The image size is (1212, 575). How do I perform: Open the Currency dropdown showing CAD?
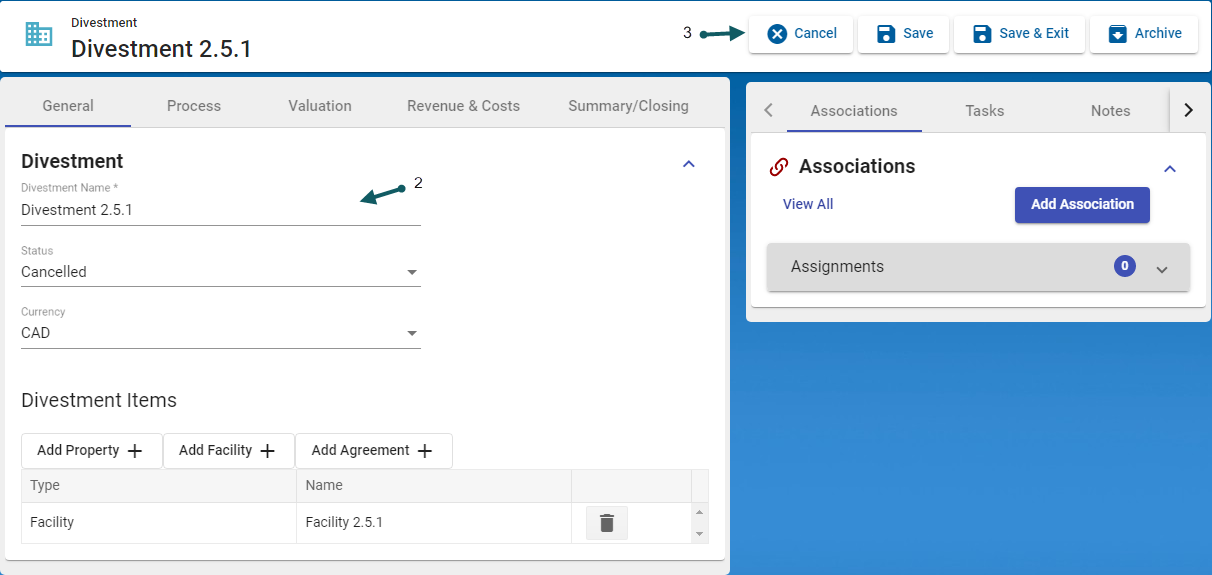coord(220,333)
